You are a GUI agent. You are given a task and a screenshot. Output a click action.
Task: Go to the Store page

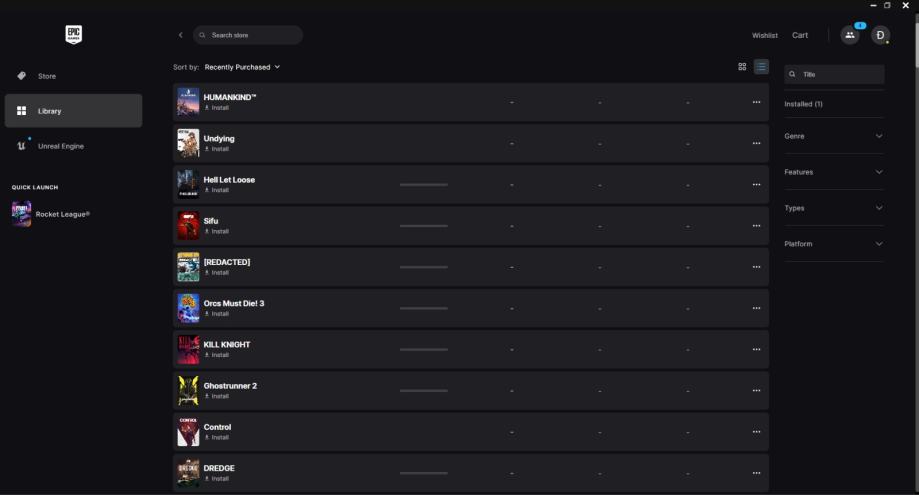pyautogui.click(x=47, y=76)
